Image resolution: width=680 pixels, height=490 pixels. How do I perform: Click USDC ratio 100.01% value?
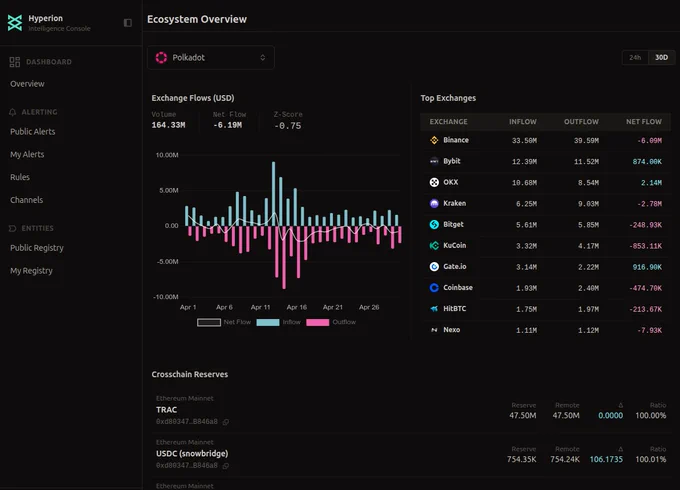pyautogui.click(x=651, y=459)
